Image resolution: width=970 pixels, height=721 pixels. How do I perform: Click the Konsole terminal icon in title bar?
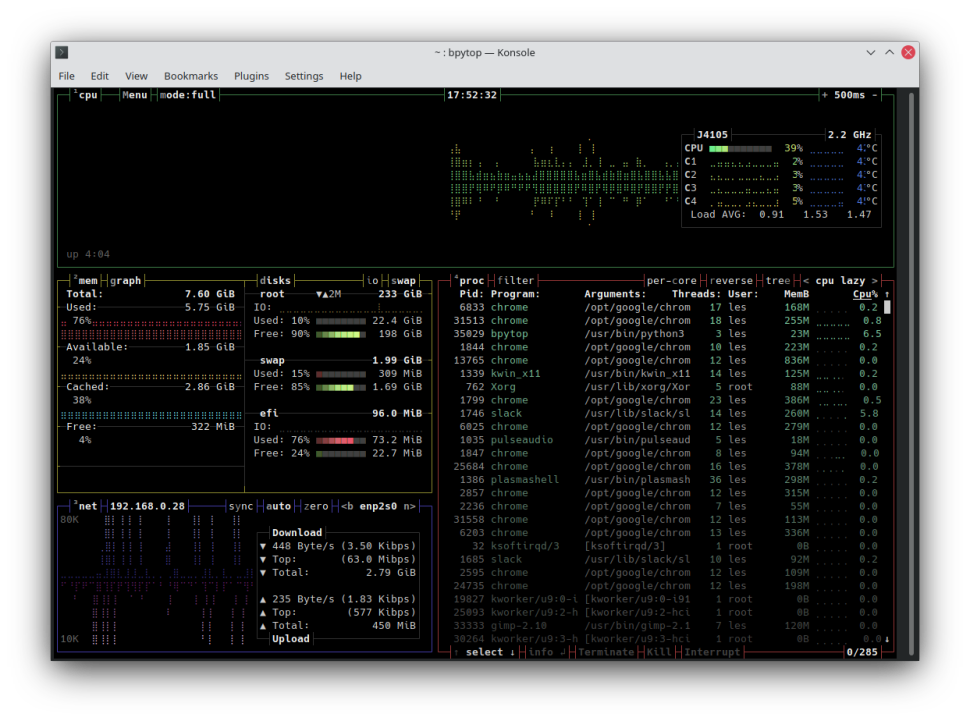coord(62,53)
